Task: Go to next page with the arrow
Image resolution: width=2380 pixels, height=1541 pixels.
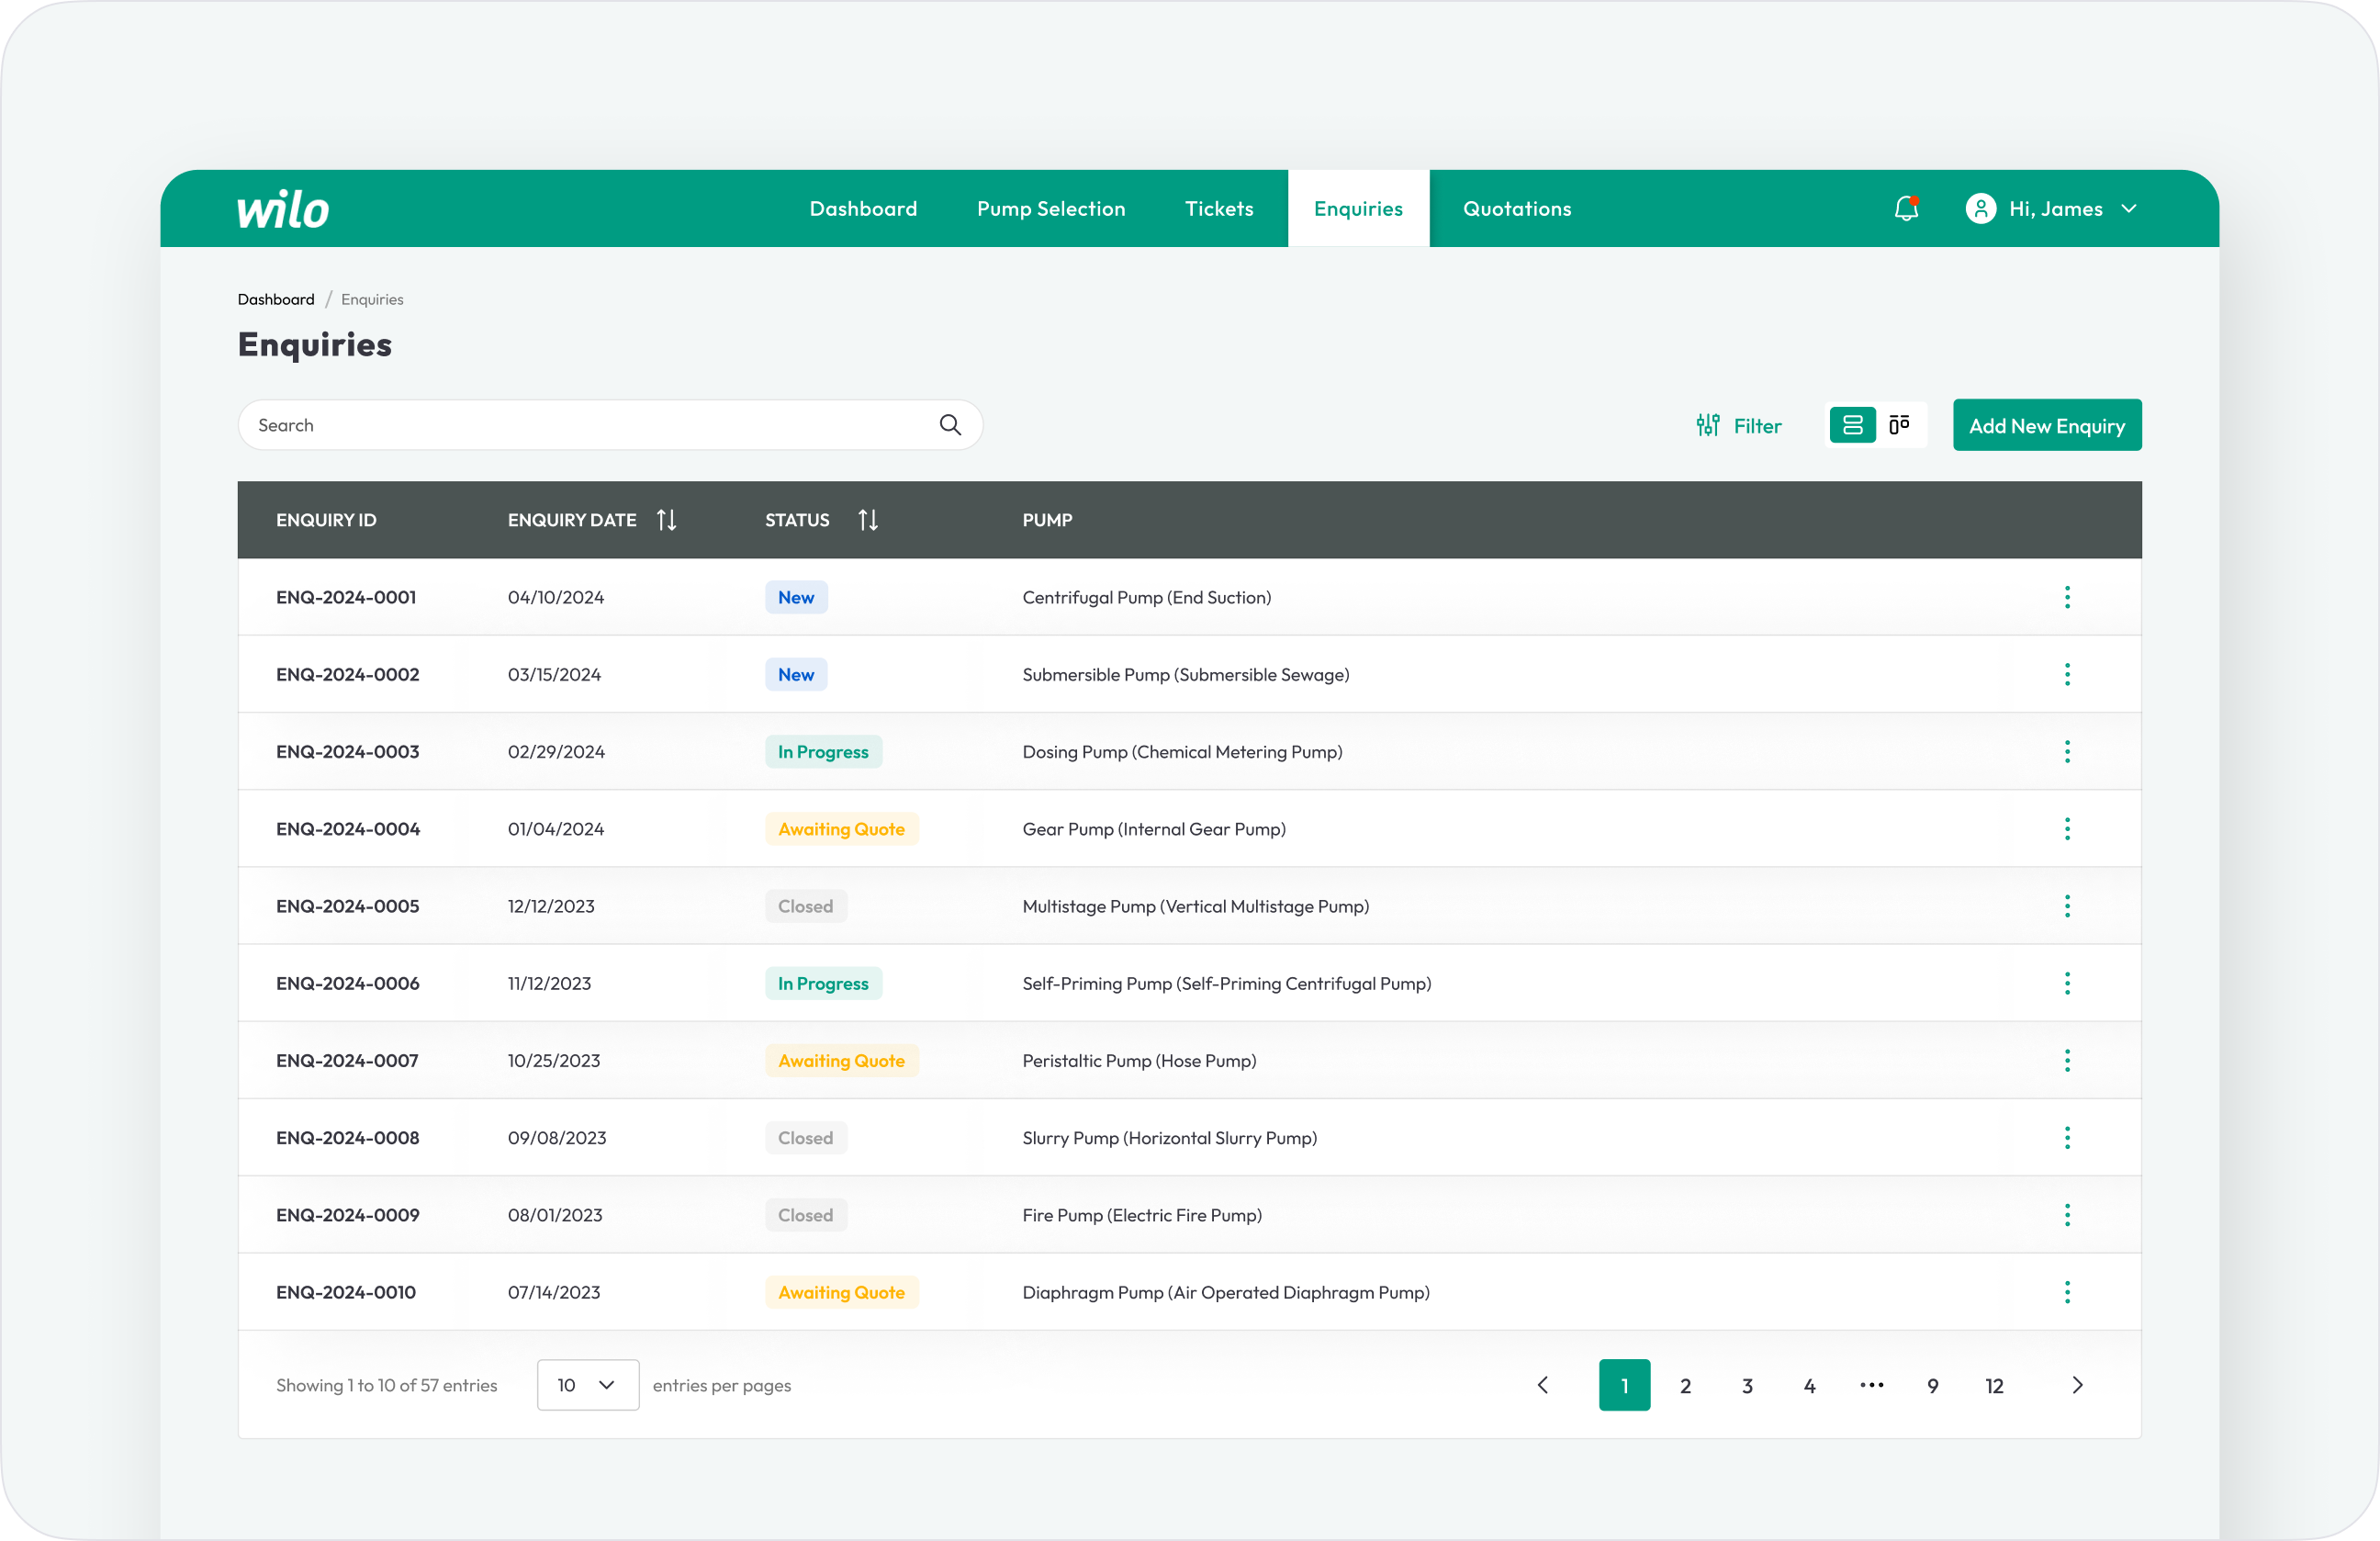Action: [2077, 1385]
